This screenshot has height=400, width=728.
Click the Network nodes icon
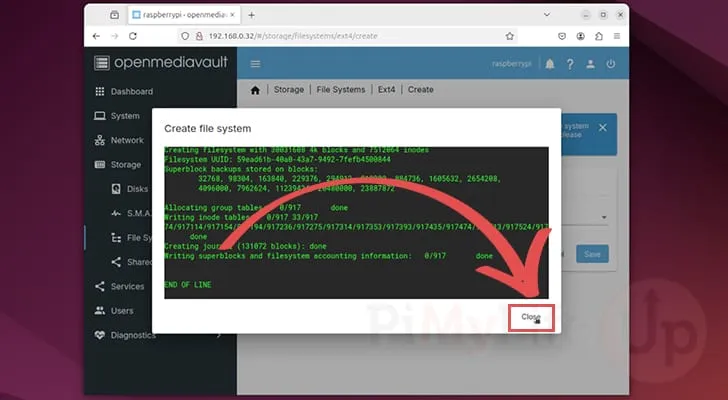[99, 140]
